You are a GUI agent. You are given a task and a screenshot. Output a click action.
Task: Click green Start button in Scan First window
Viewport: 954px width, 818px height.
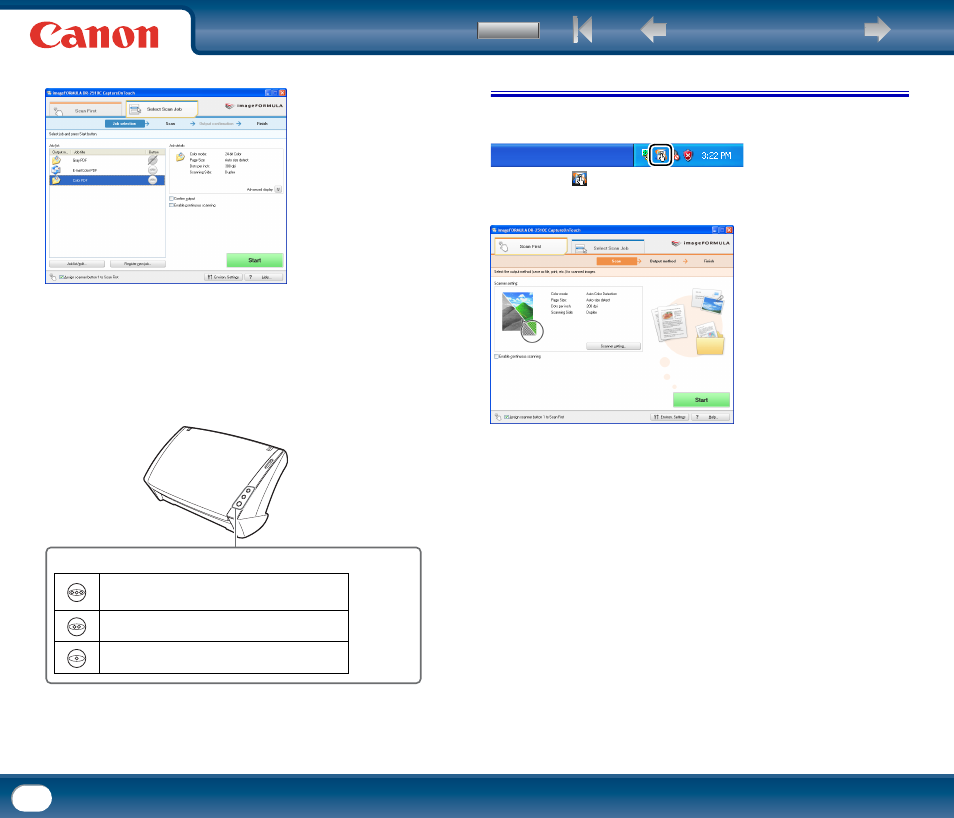(701, 400)
